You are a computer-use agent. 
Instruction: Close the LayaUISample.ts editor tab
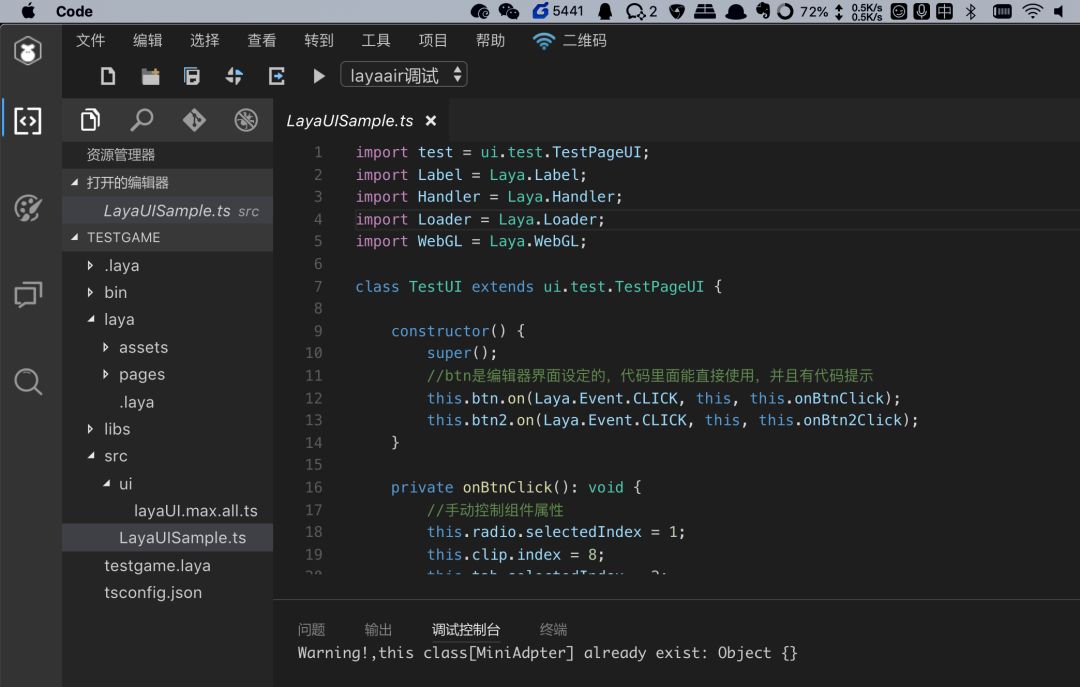[431, 121]
